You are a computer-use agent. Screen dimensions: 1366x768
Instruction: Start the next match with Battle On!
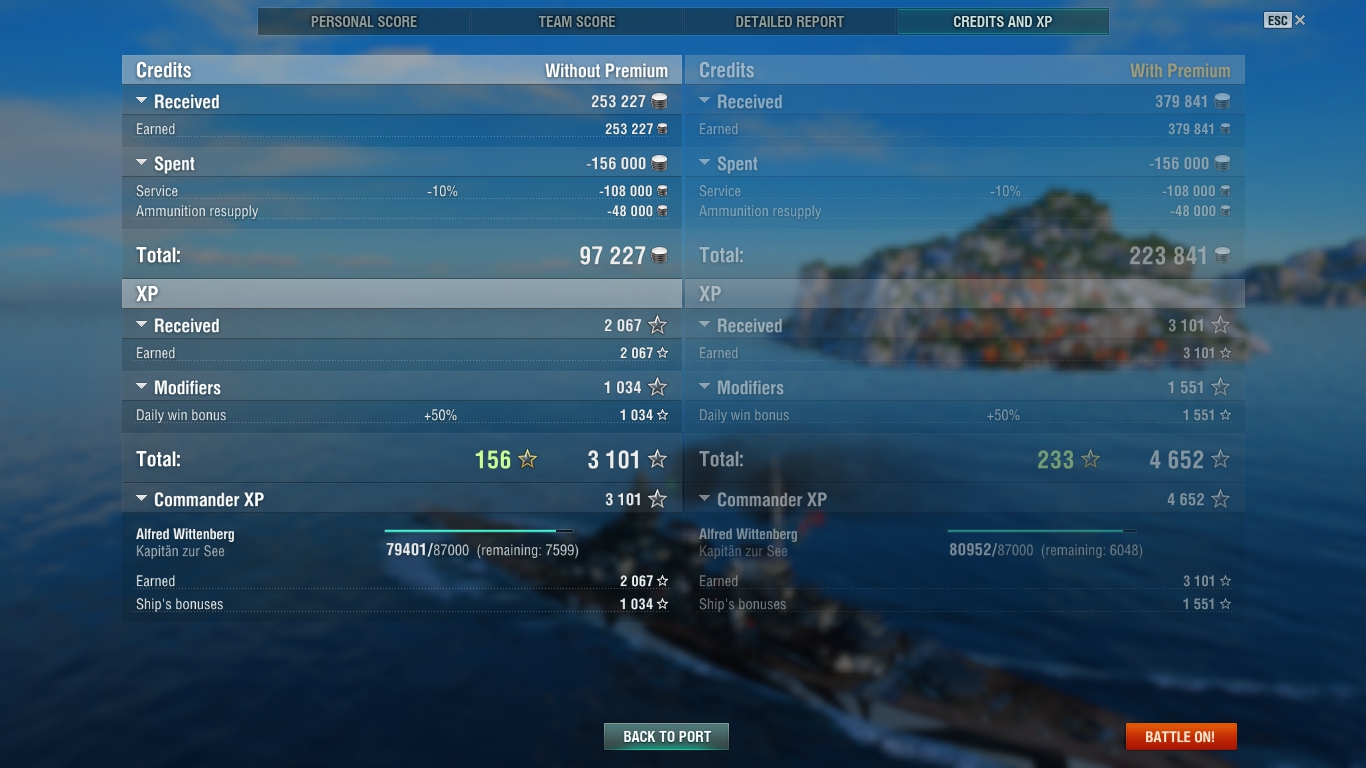pyautogui.click(x=1180, y=737)
